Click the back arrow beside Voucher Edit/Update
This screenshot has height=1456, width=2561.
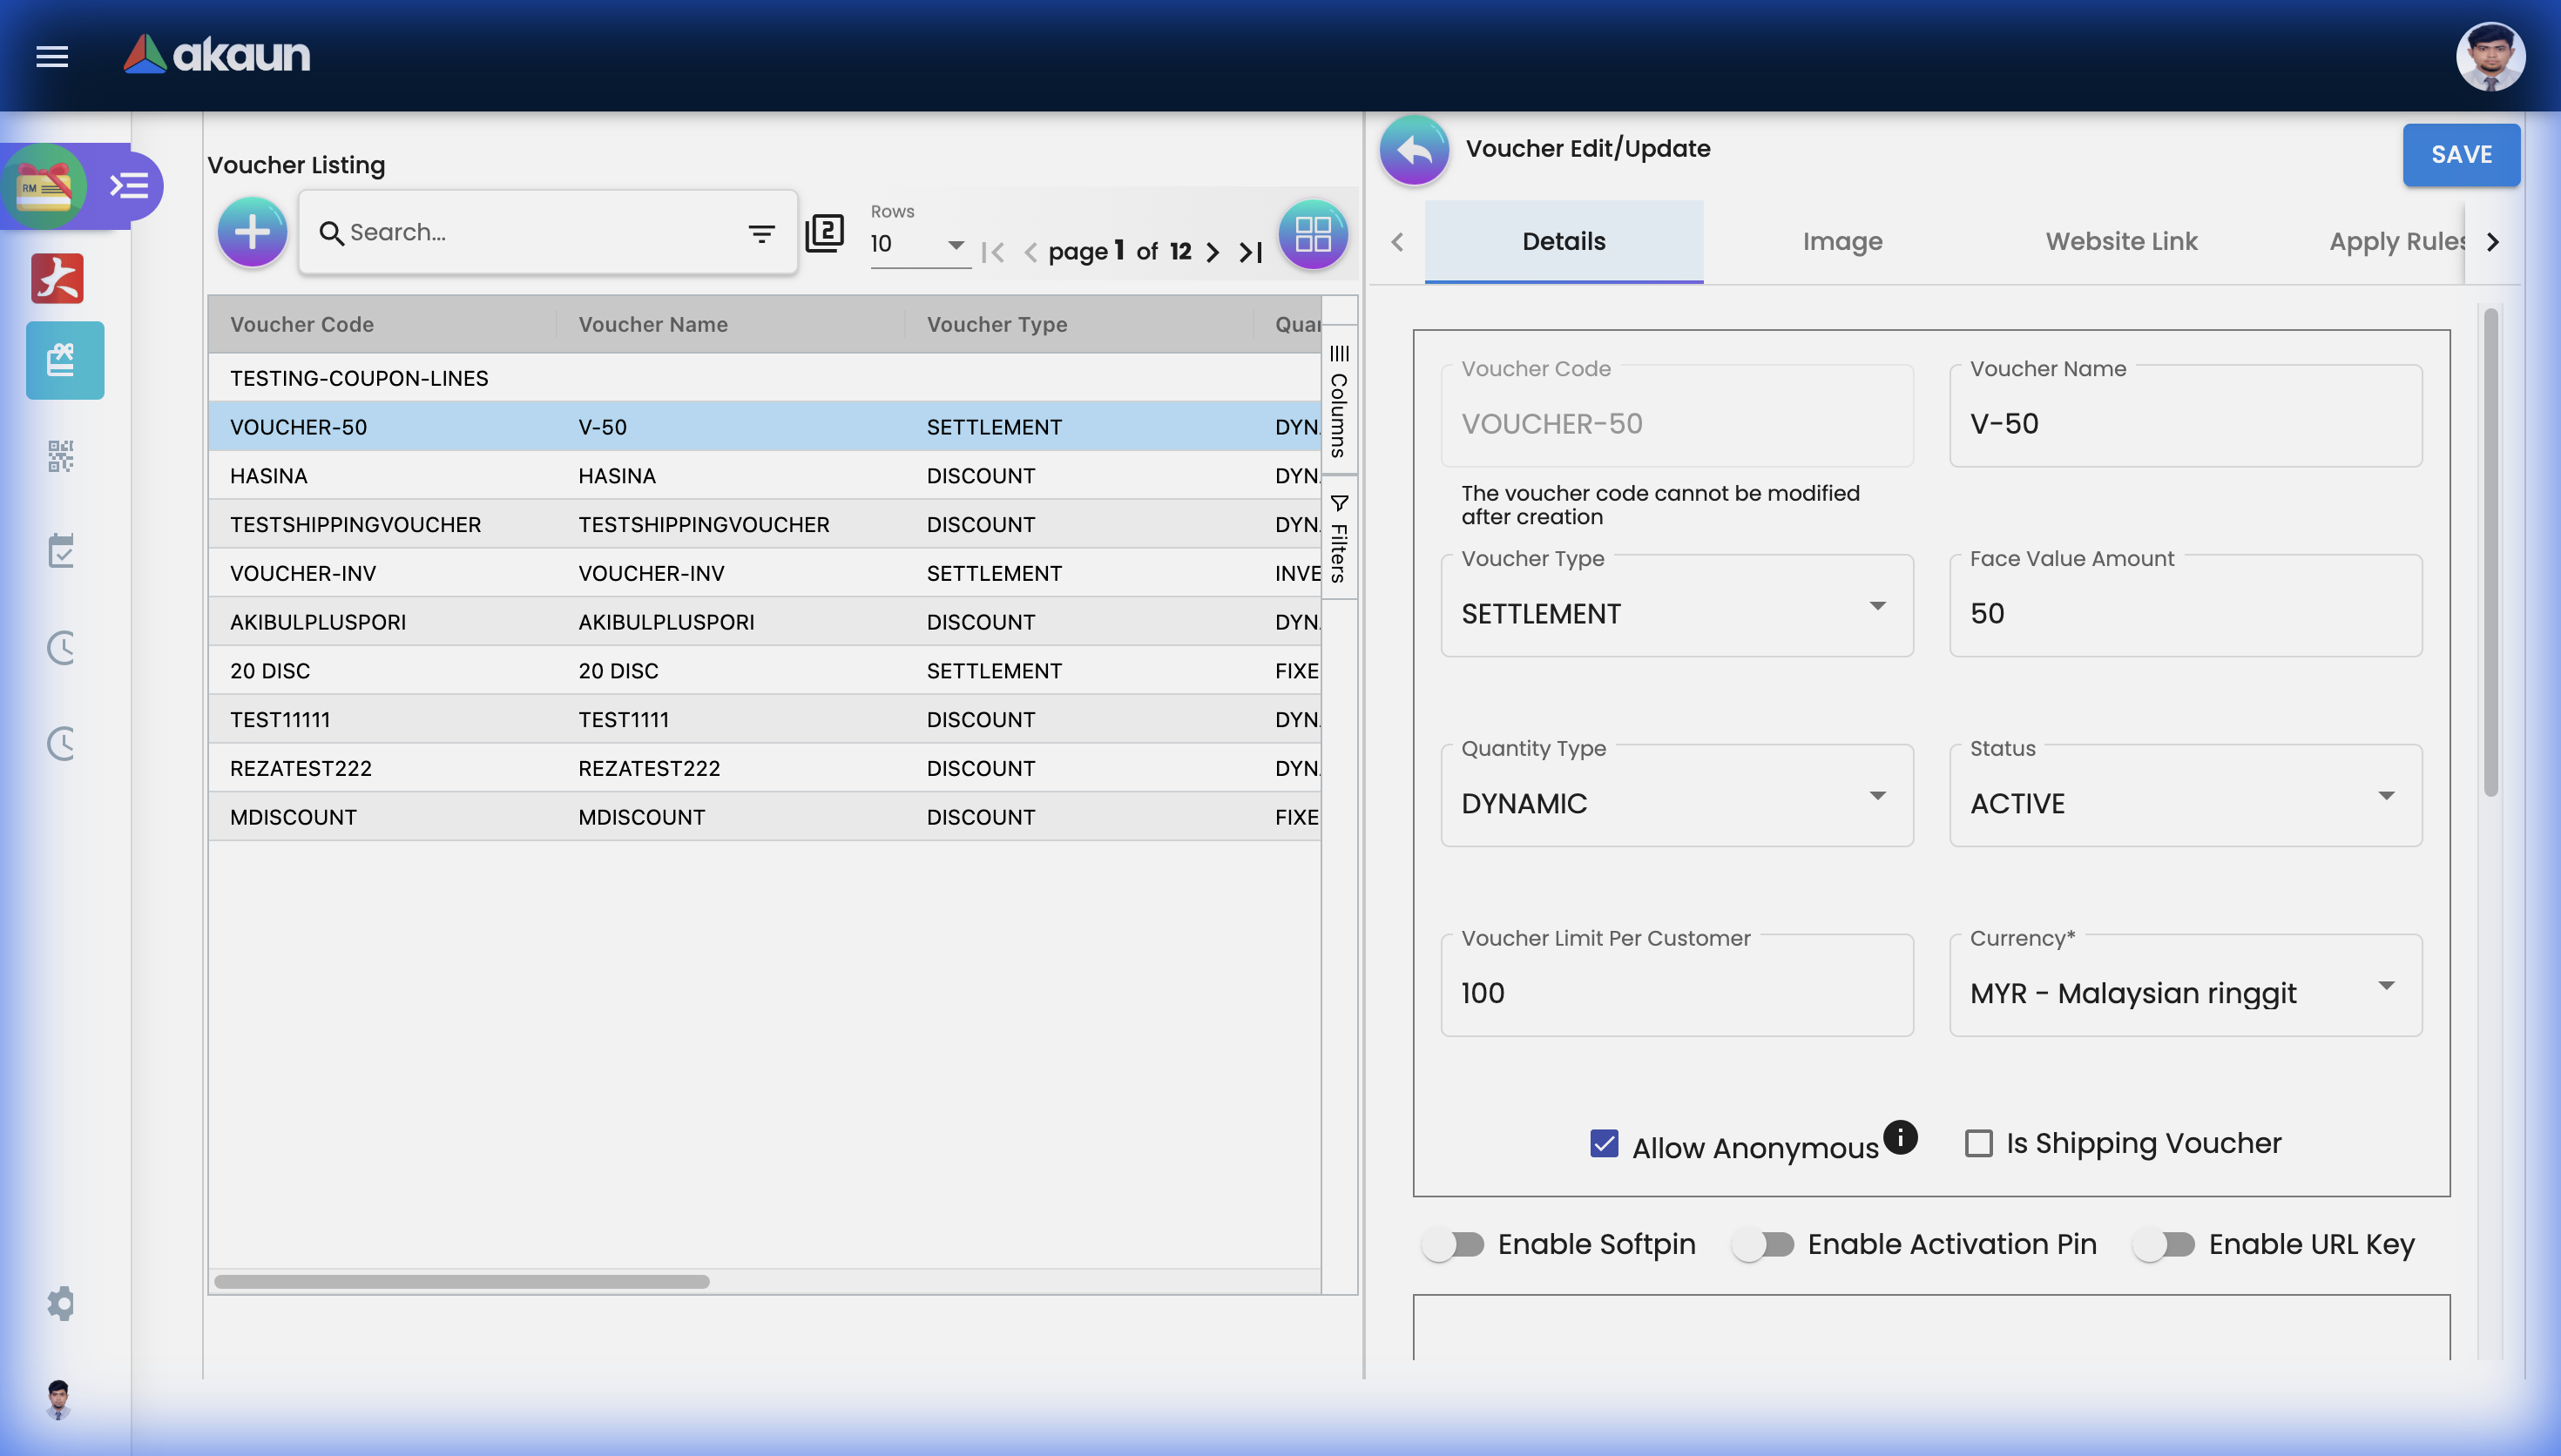1414,150
